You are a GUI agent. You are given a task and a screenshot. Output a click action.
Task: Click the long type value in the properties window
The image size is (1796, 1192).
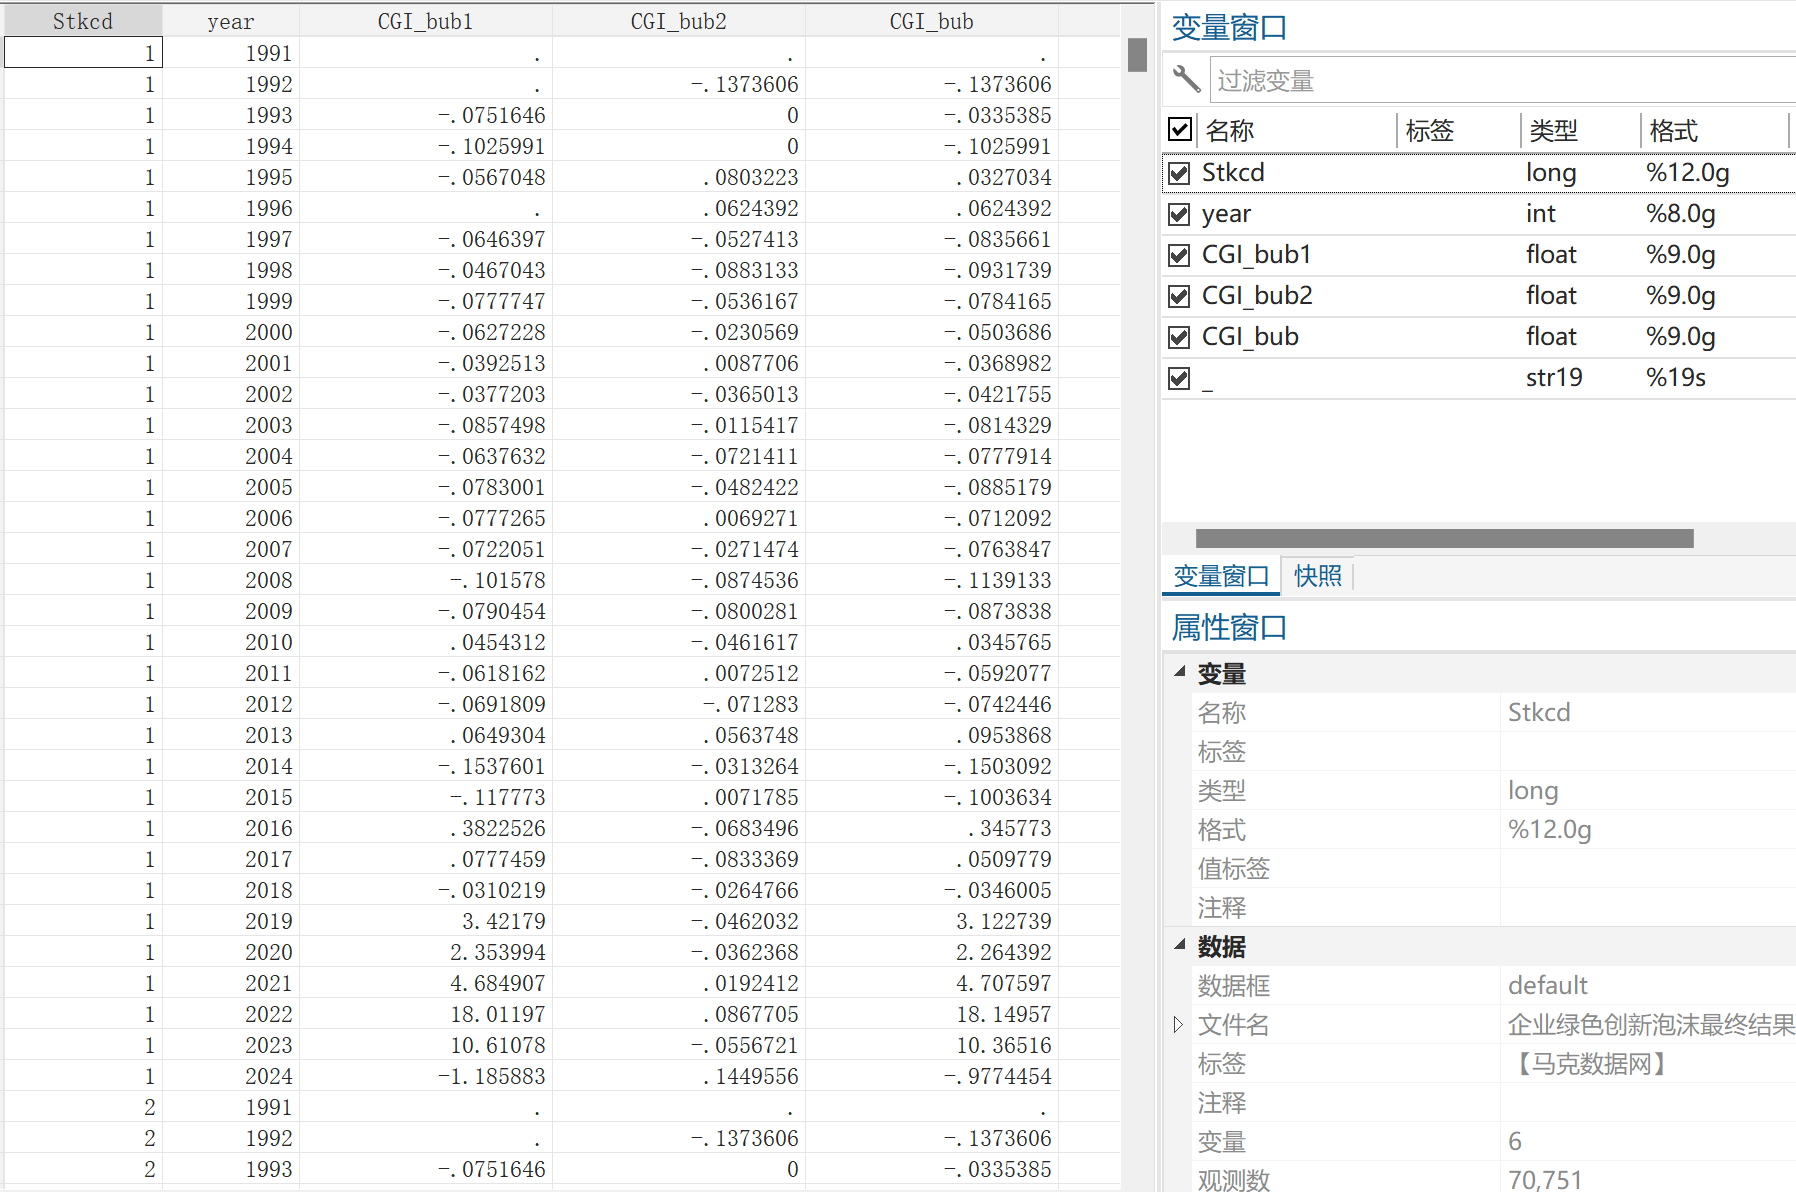(x=1533, y=791)
